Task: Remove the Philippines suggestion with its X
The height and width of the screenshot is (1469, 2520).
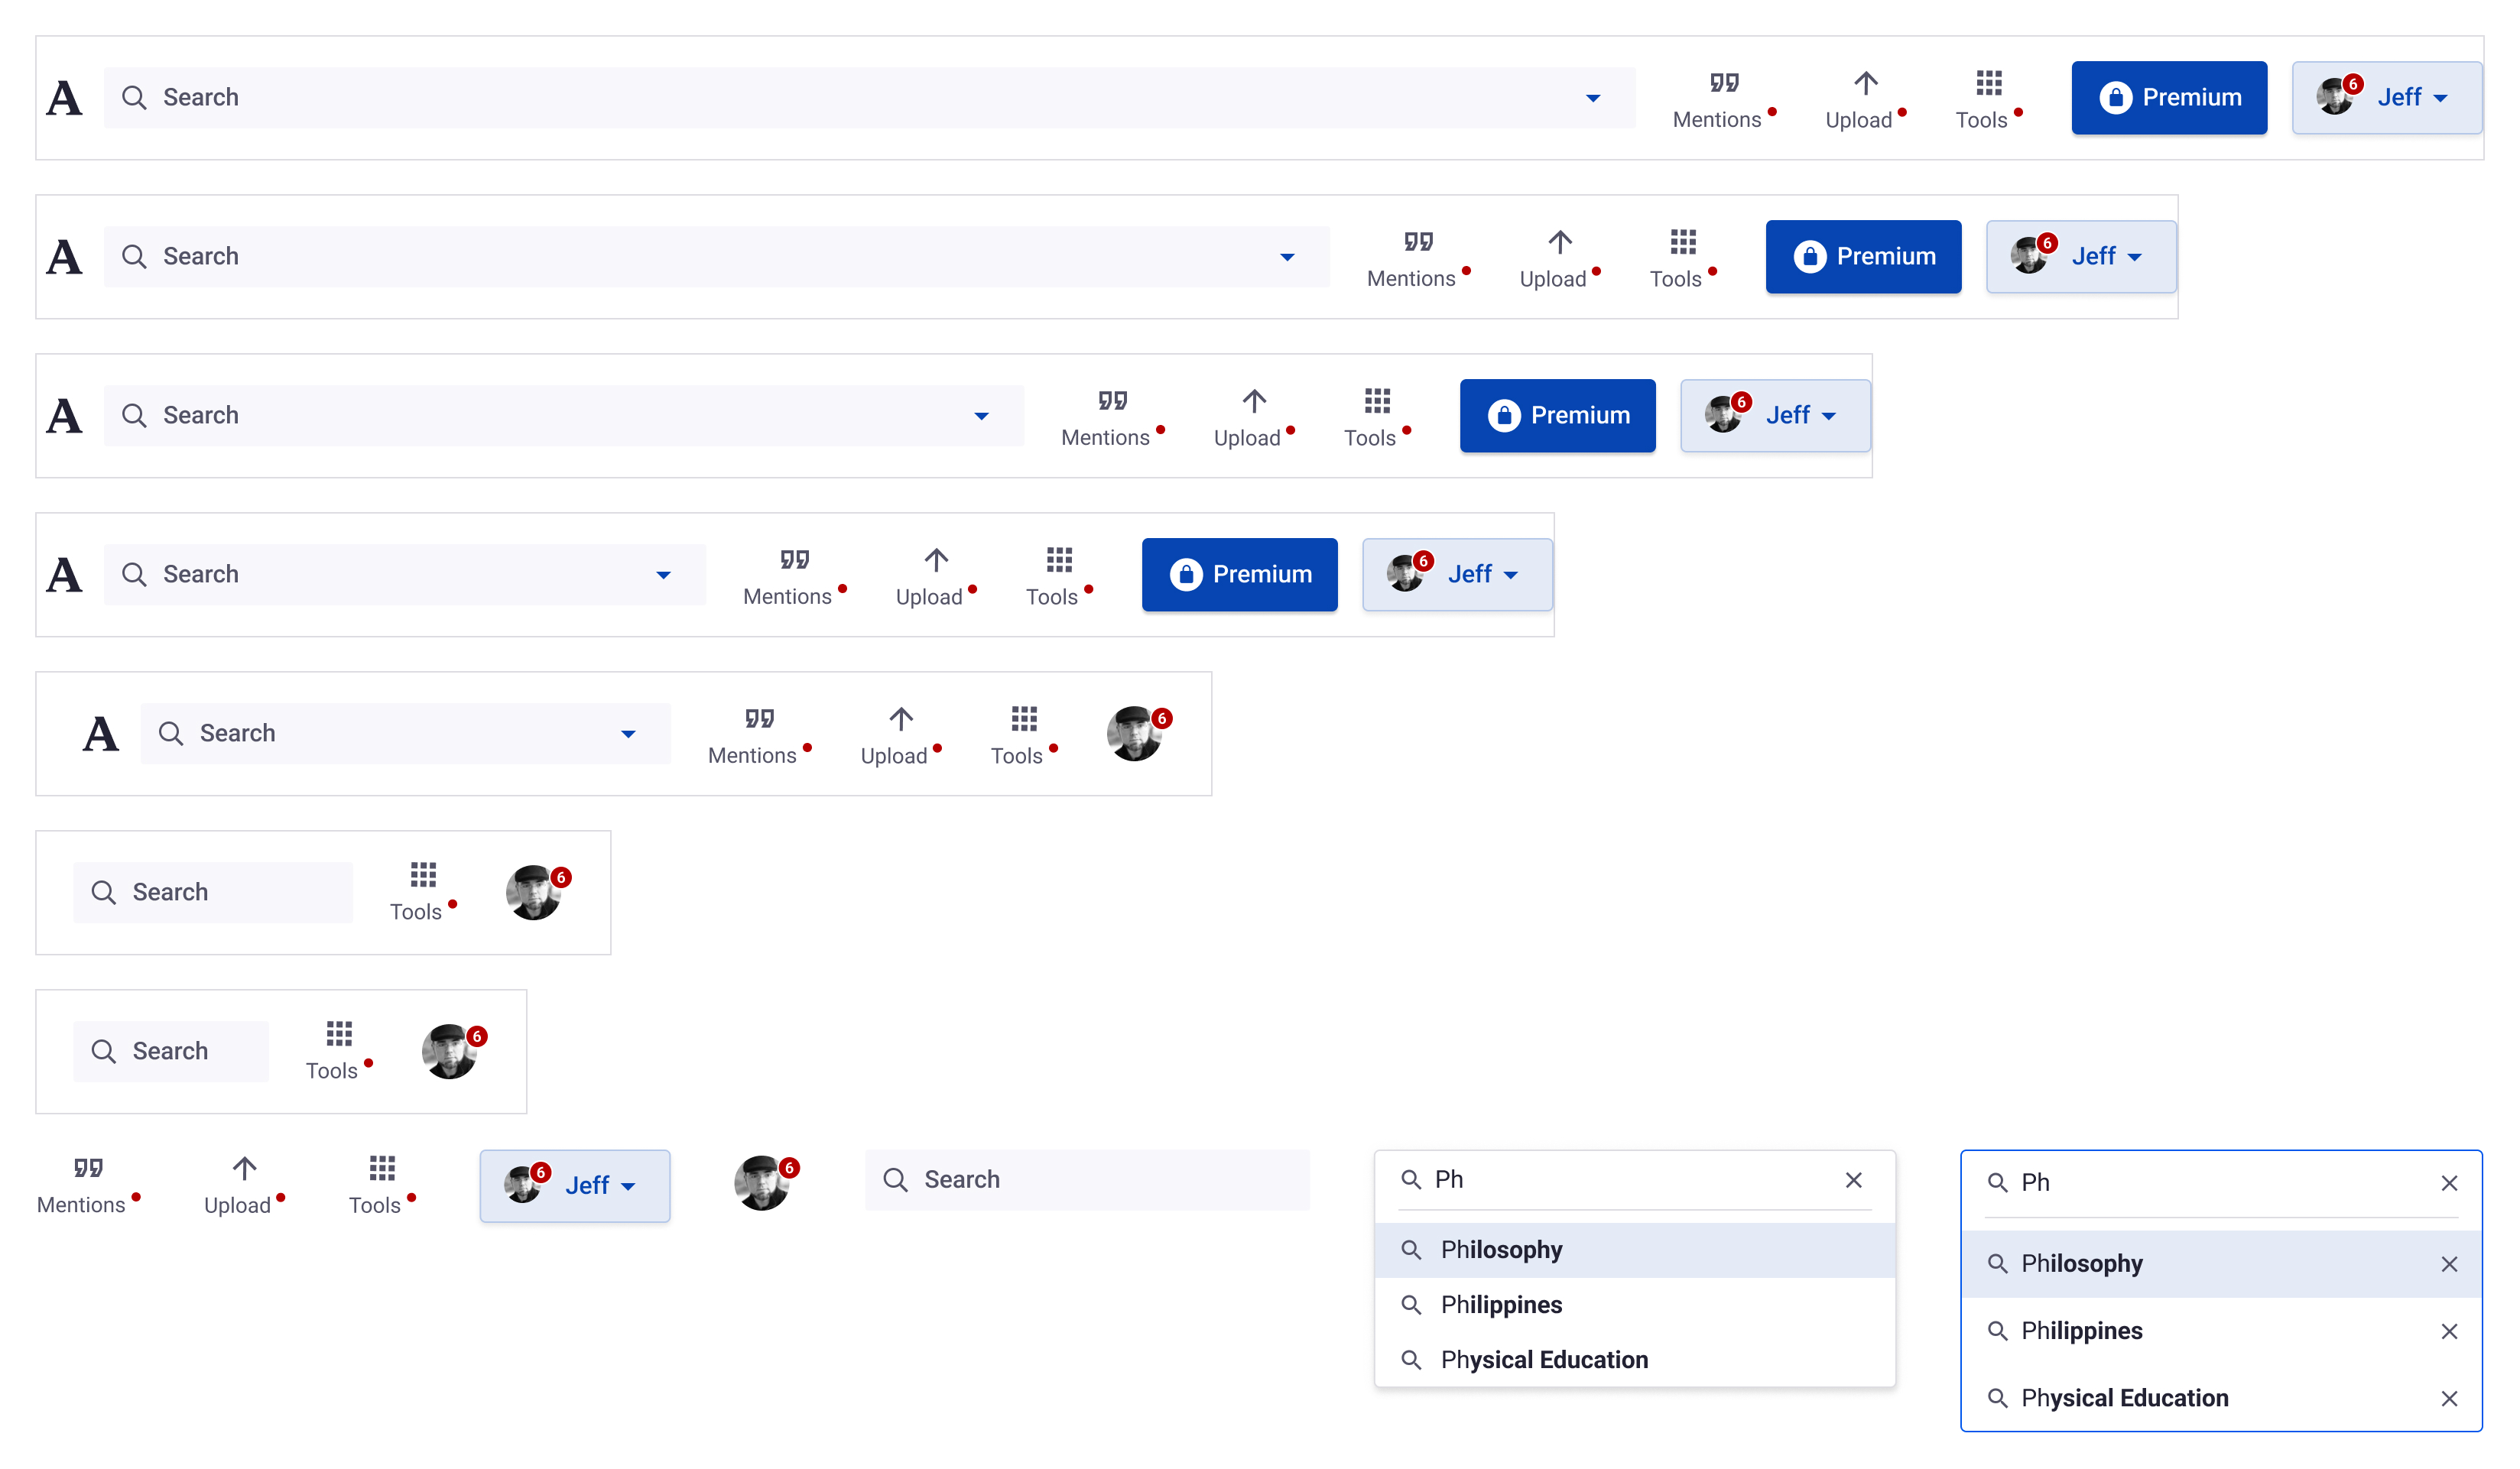Action: [x=2448, y=1331]
